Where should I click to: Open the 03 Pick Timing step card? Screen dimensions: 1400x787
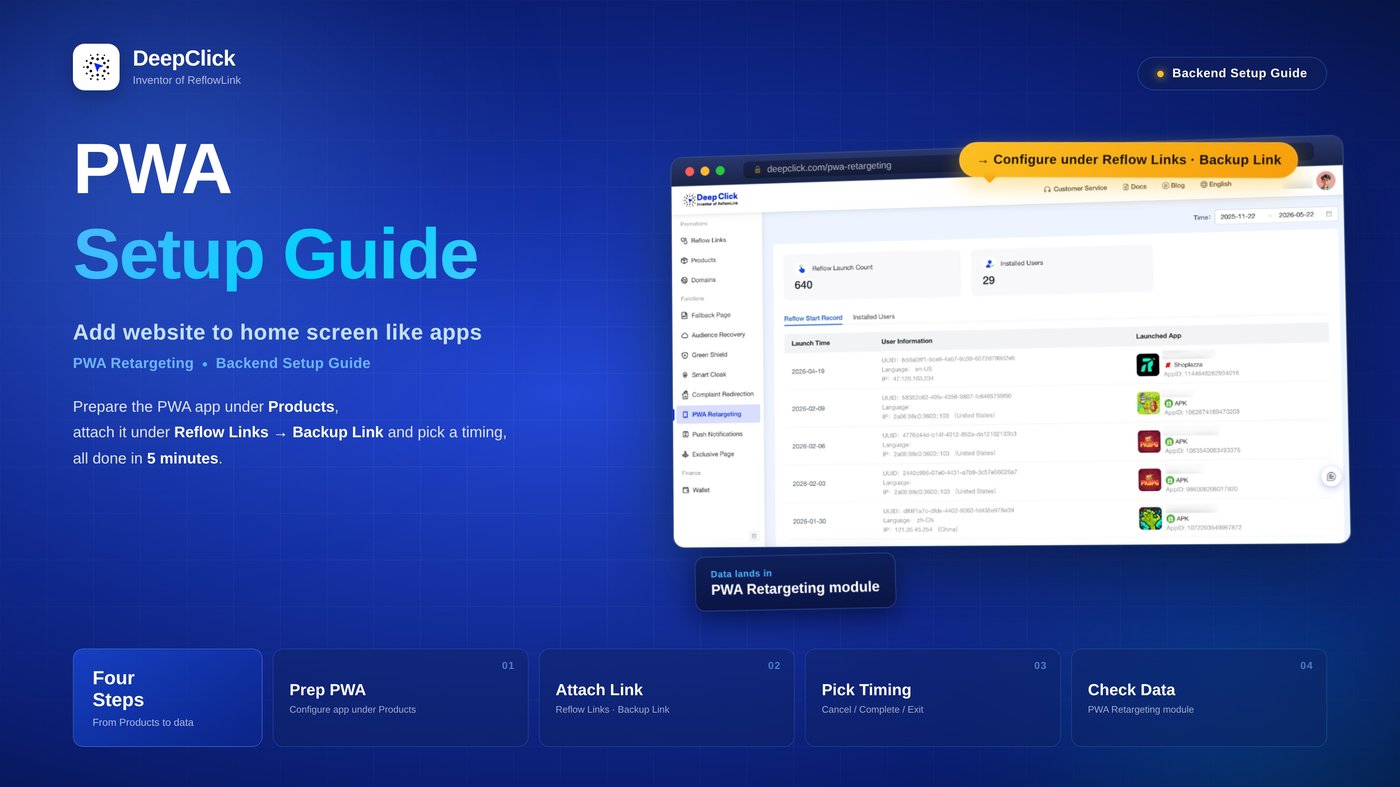(932, 698)
